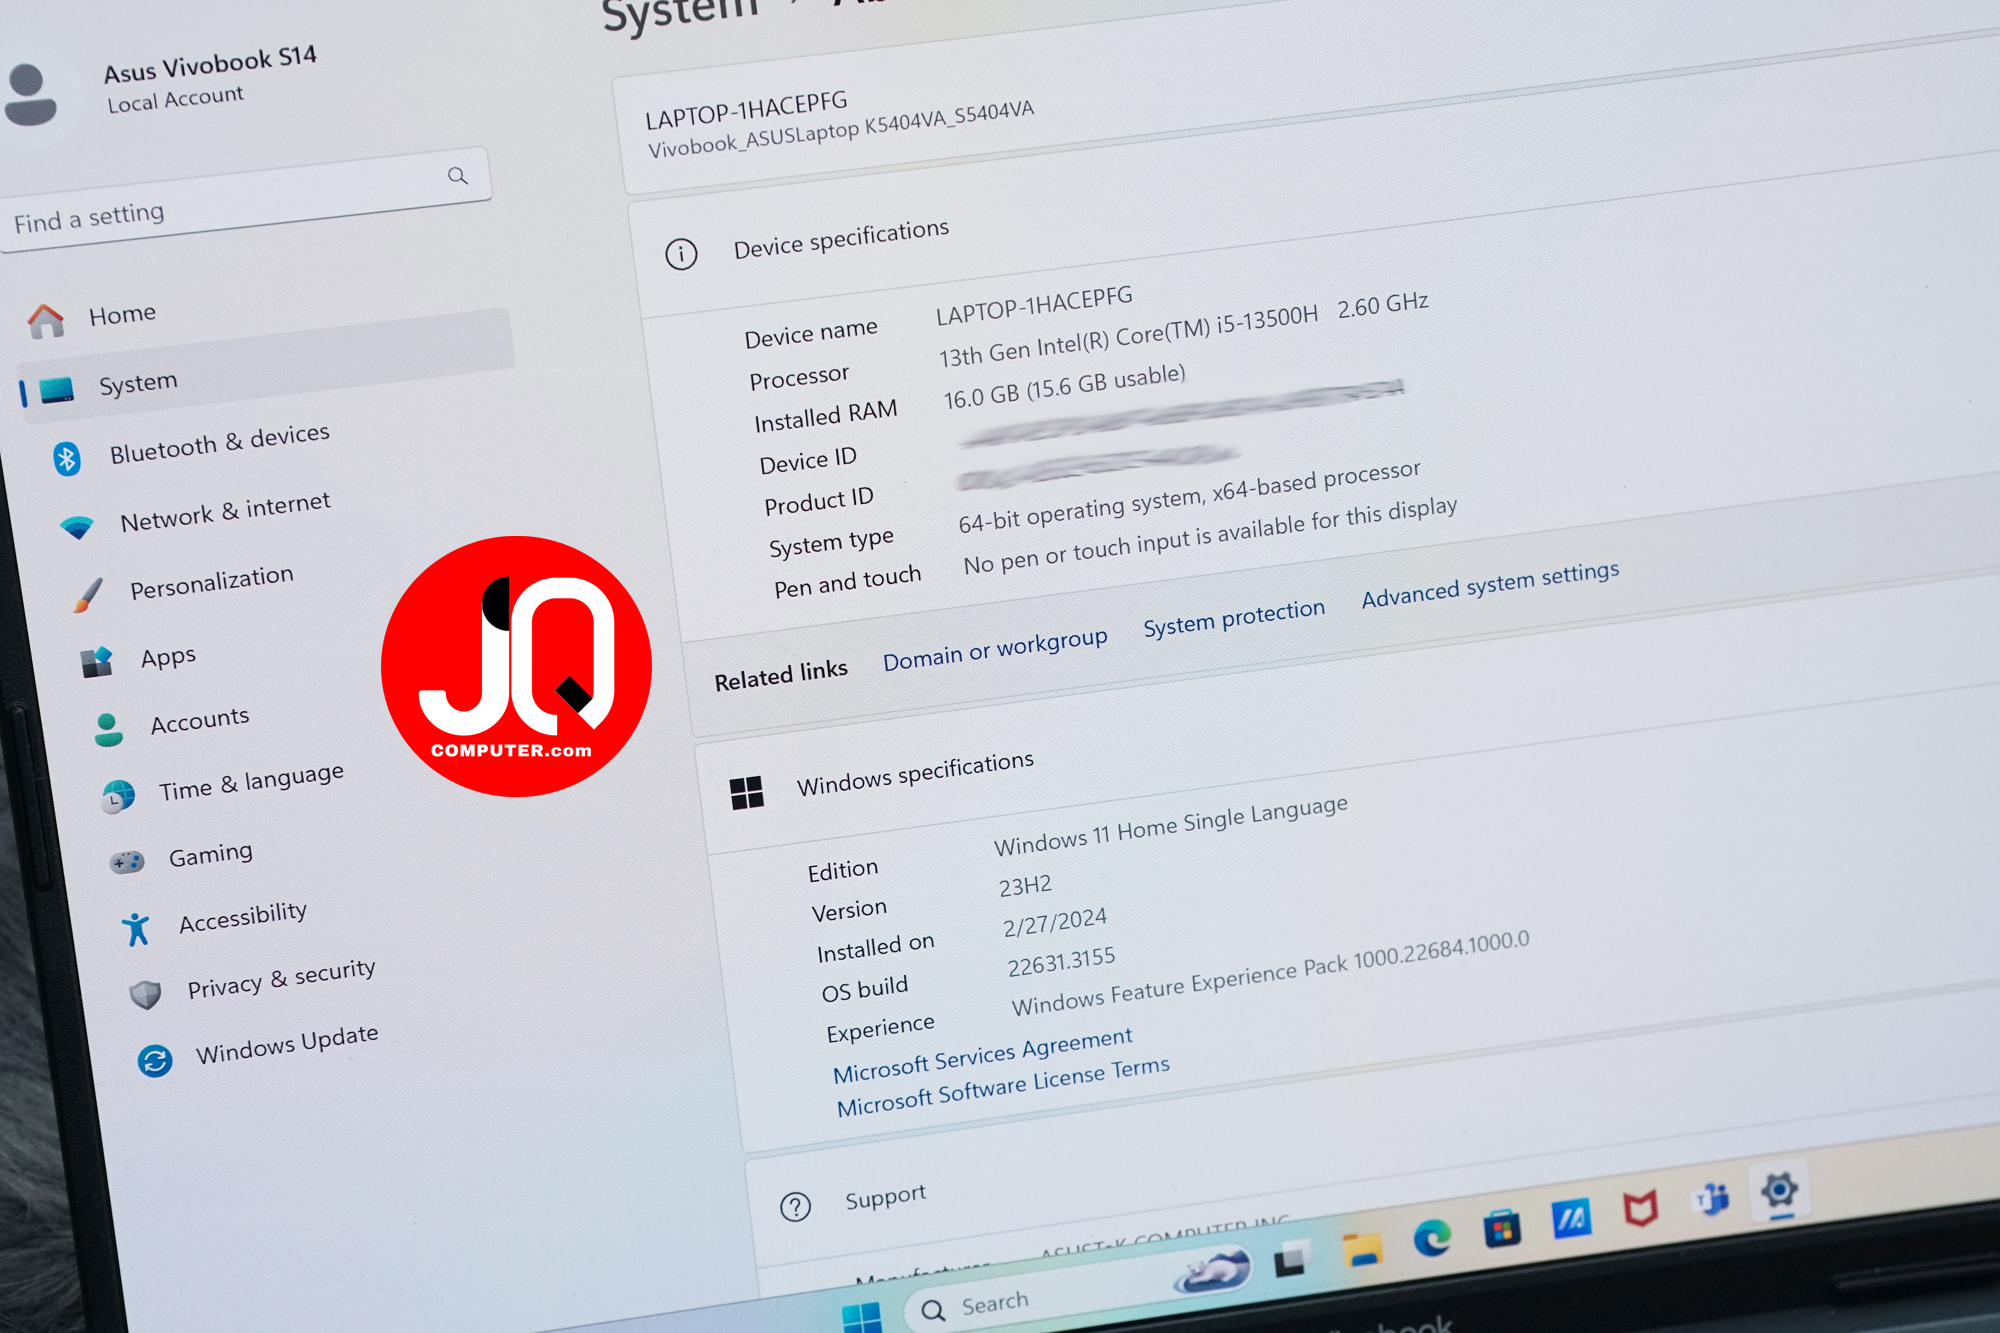
Task: Open Personalization paintbrush icon
Action: click(x=88, y=595)
